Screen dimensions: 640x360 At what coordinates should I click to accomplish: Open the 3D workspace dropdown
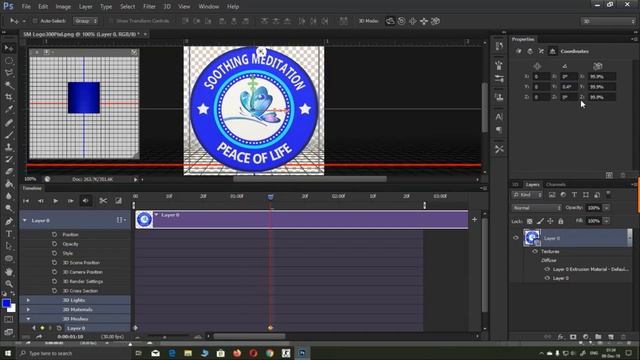[x=608, y=21]
